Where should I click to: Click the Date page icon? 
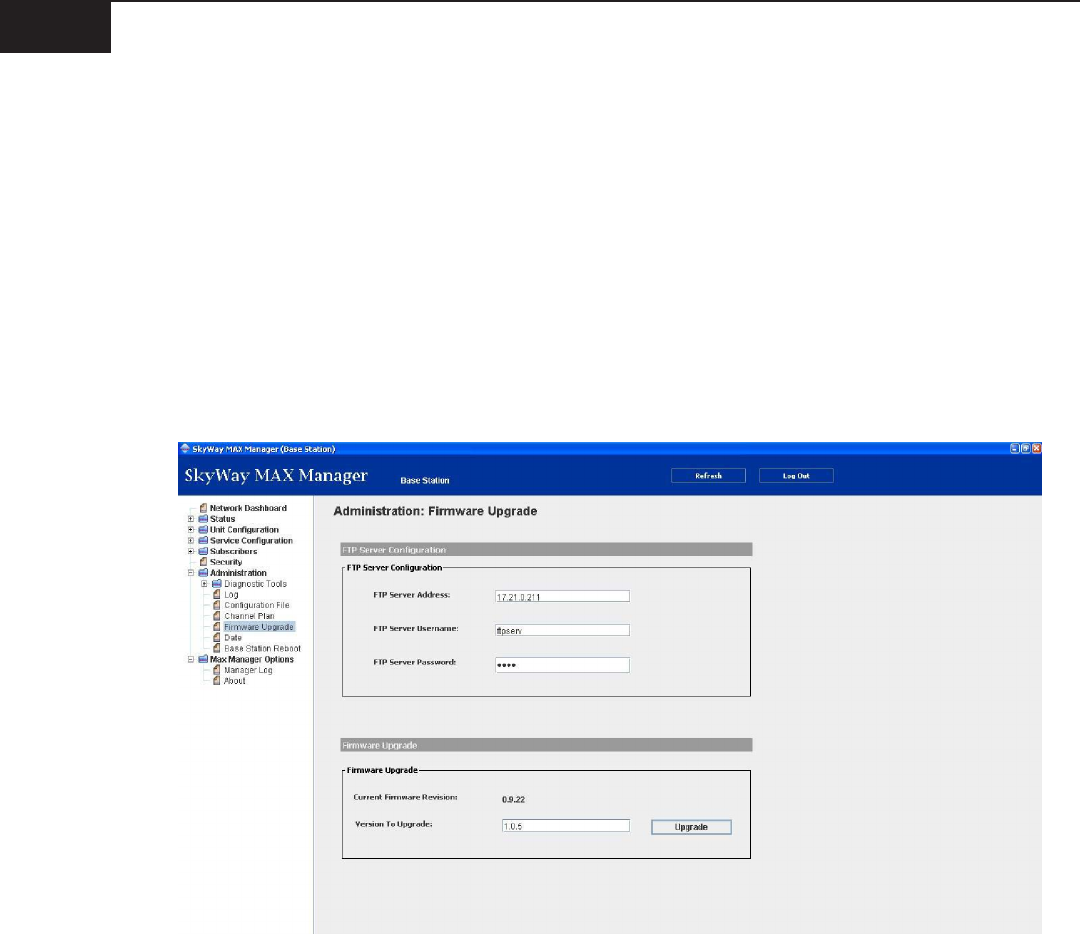(217, 637)
